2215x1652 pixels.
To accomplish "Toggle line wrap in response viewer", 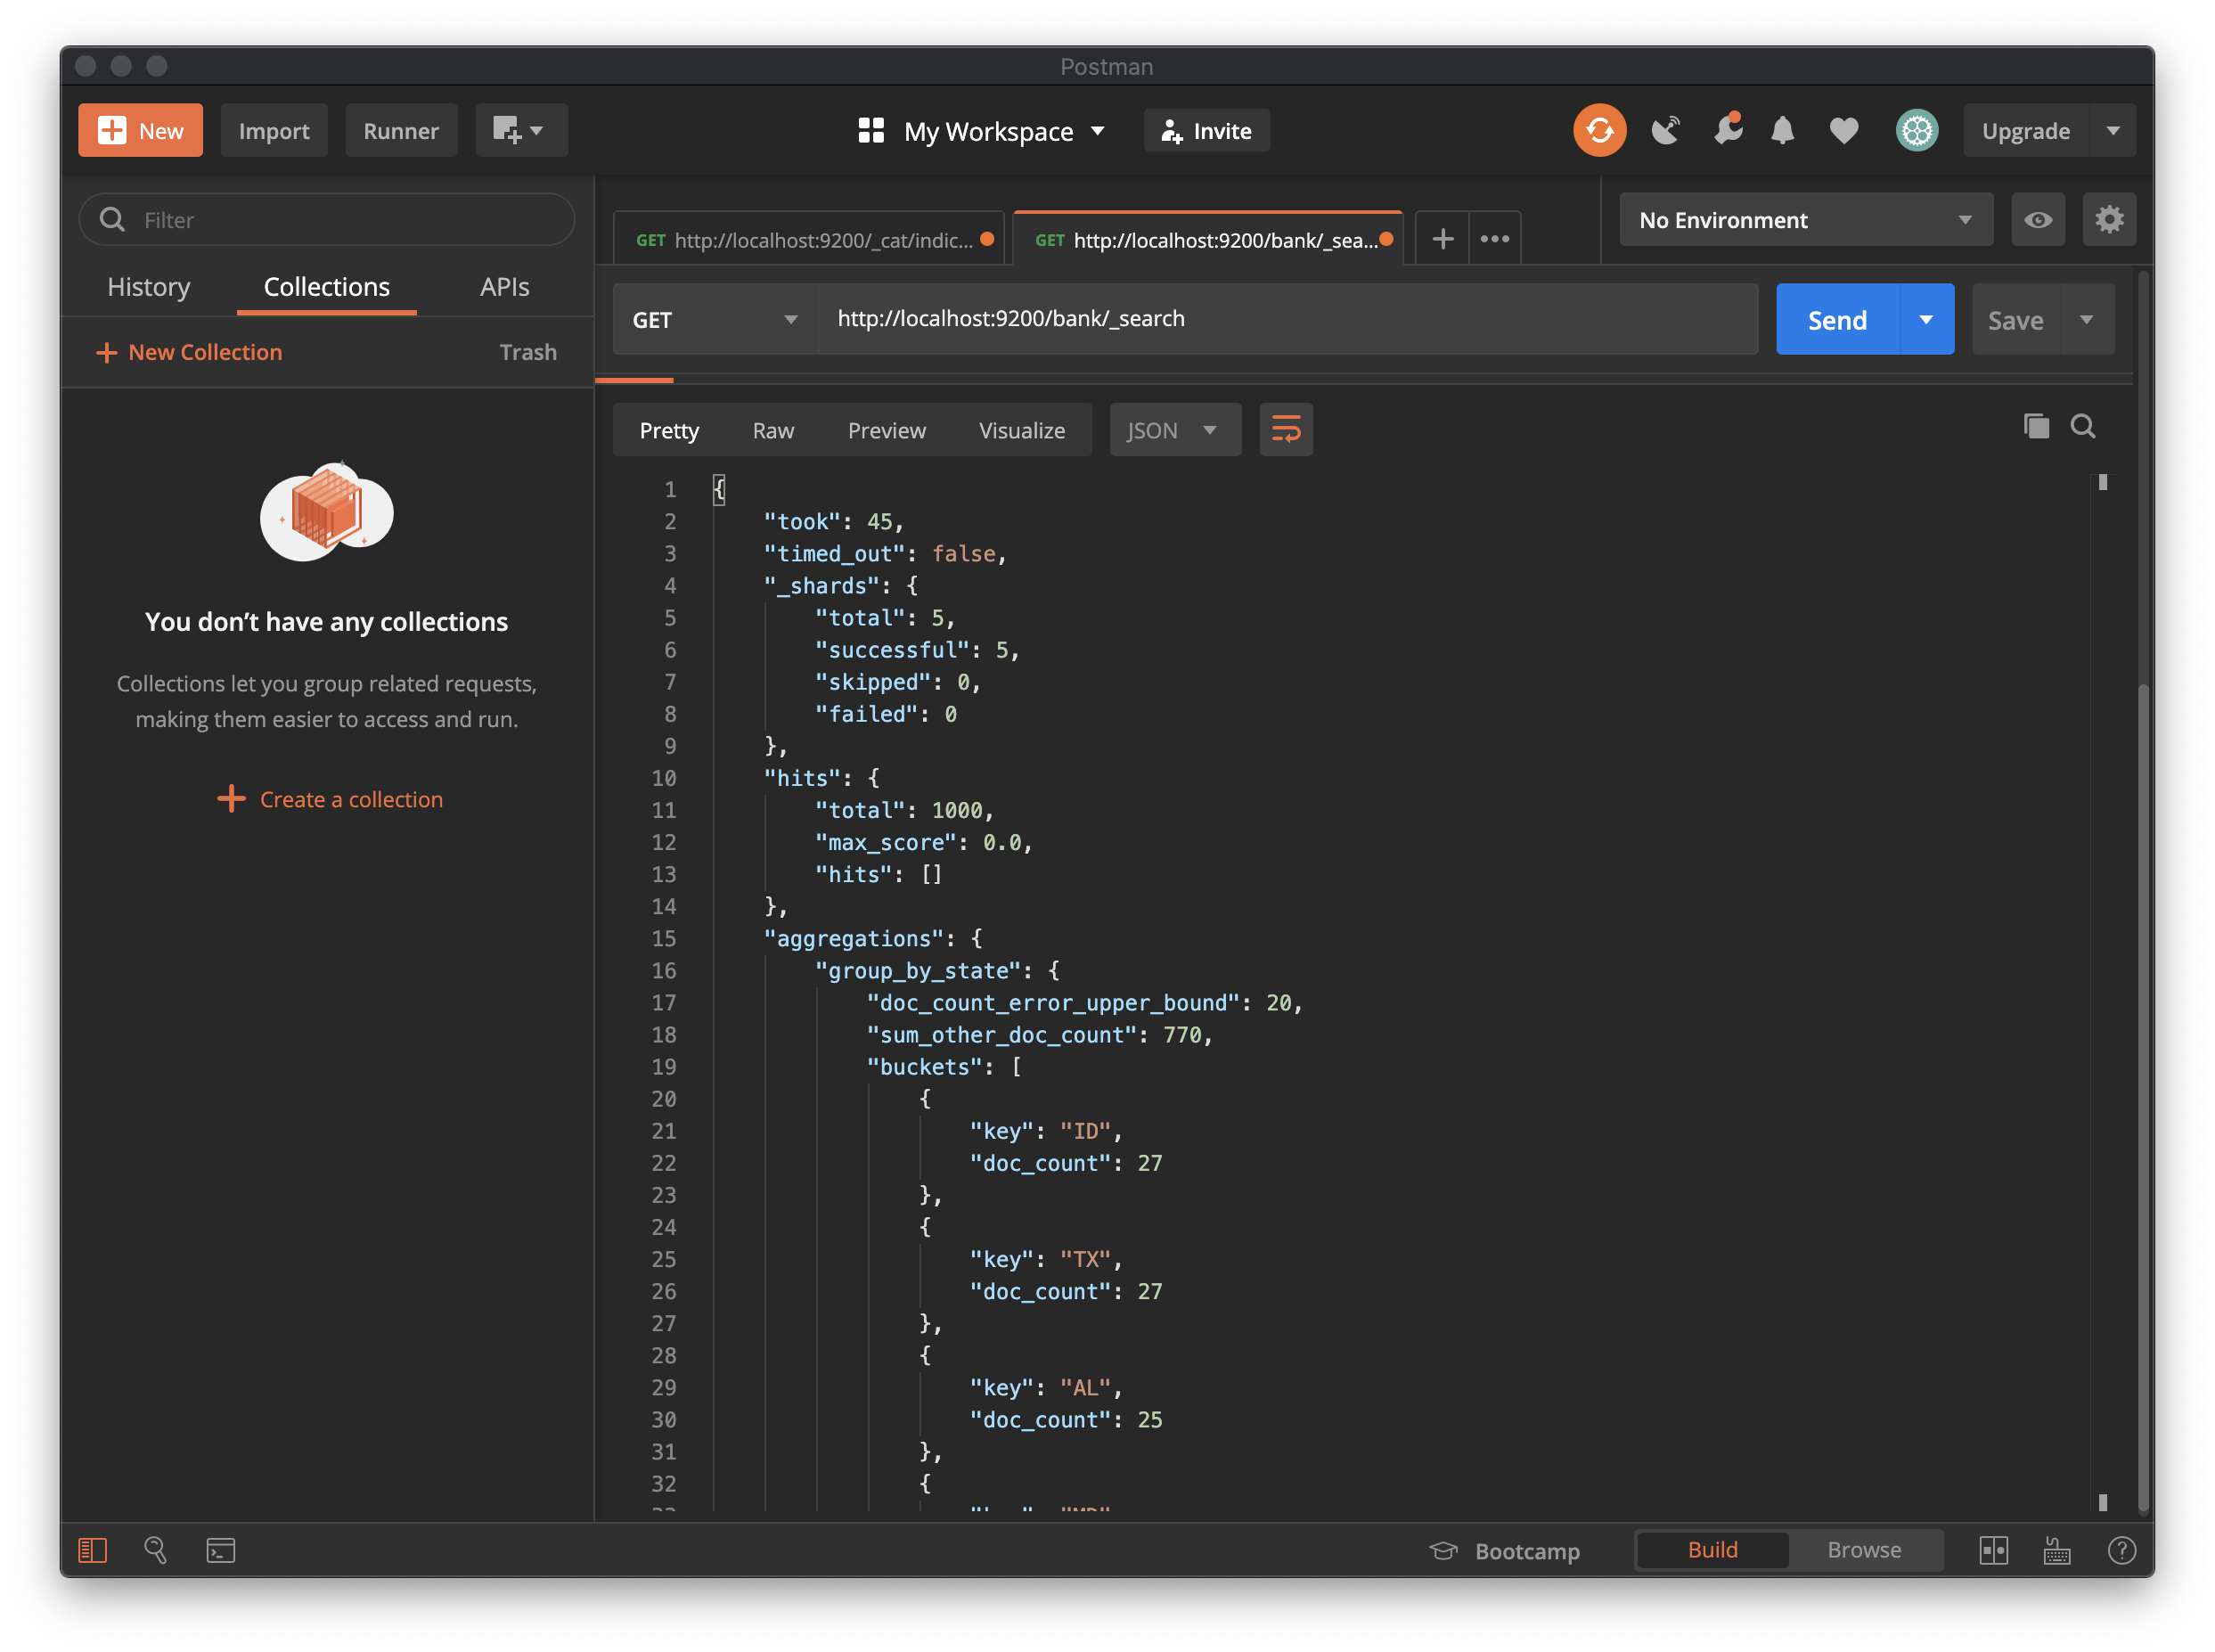I will 1285,430.
